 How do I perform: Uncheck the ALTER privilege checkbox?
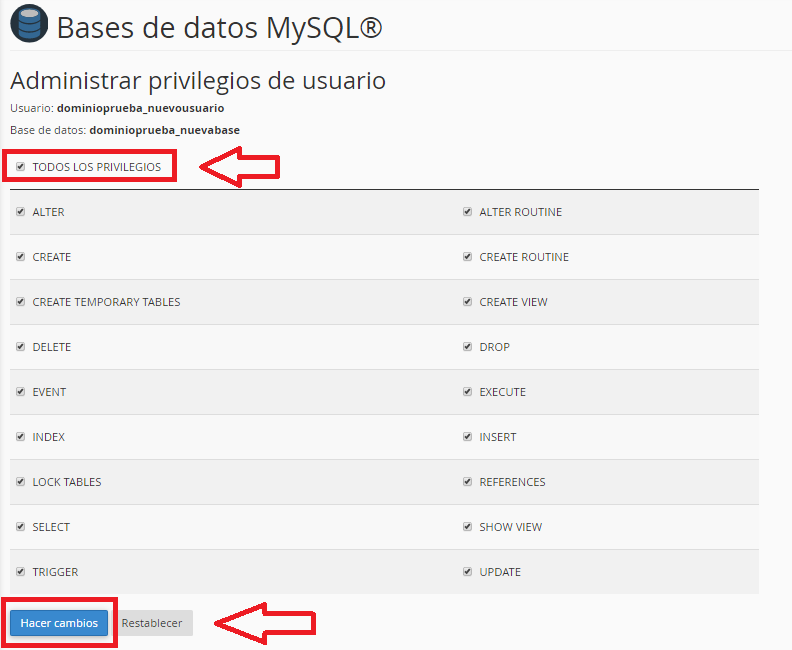pyautogui.click(x=20, y=212)
